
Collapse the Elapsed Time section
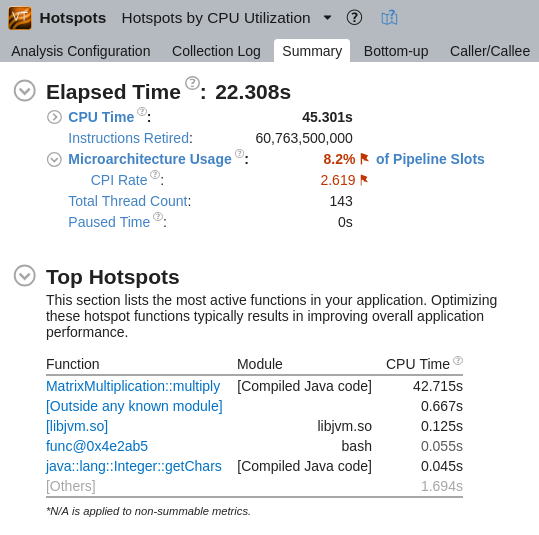pyautogui.click(x=25, y=91)
